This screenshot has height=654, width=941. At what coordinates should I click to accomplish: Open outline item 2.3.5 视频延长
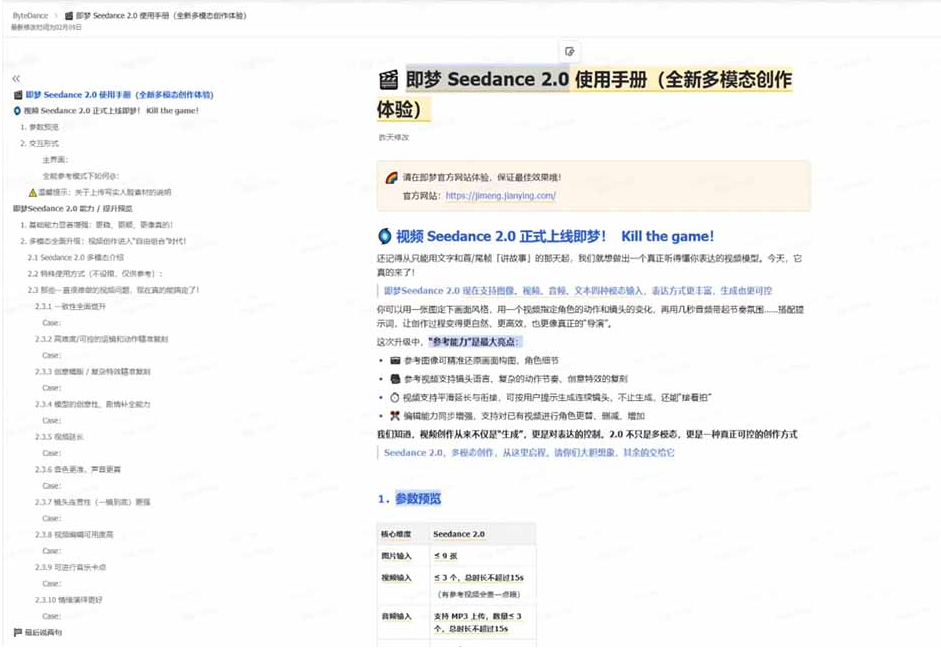coord(59,437)
